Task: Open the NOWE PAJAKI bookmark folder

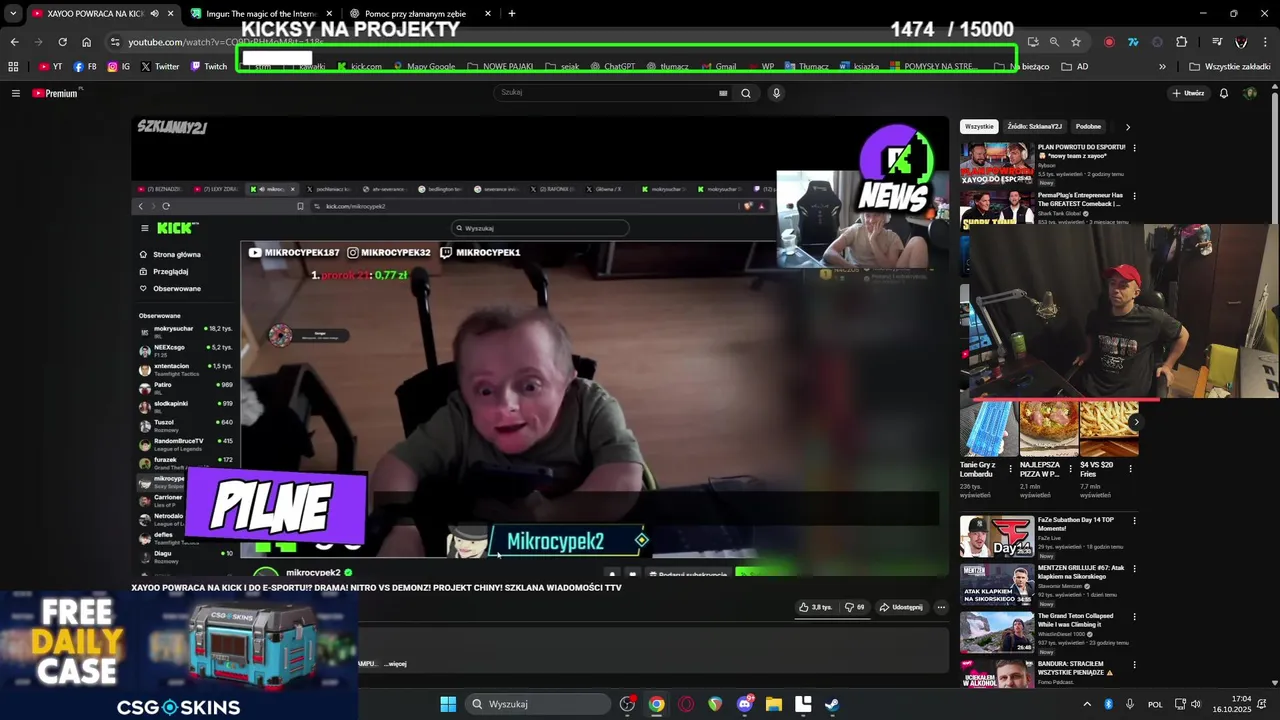Action: pos(500,67)
